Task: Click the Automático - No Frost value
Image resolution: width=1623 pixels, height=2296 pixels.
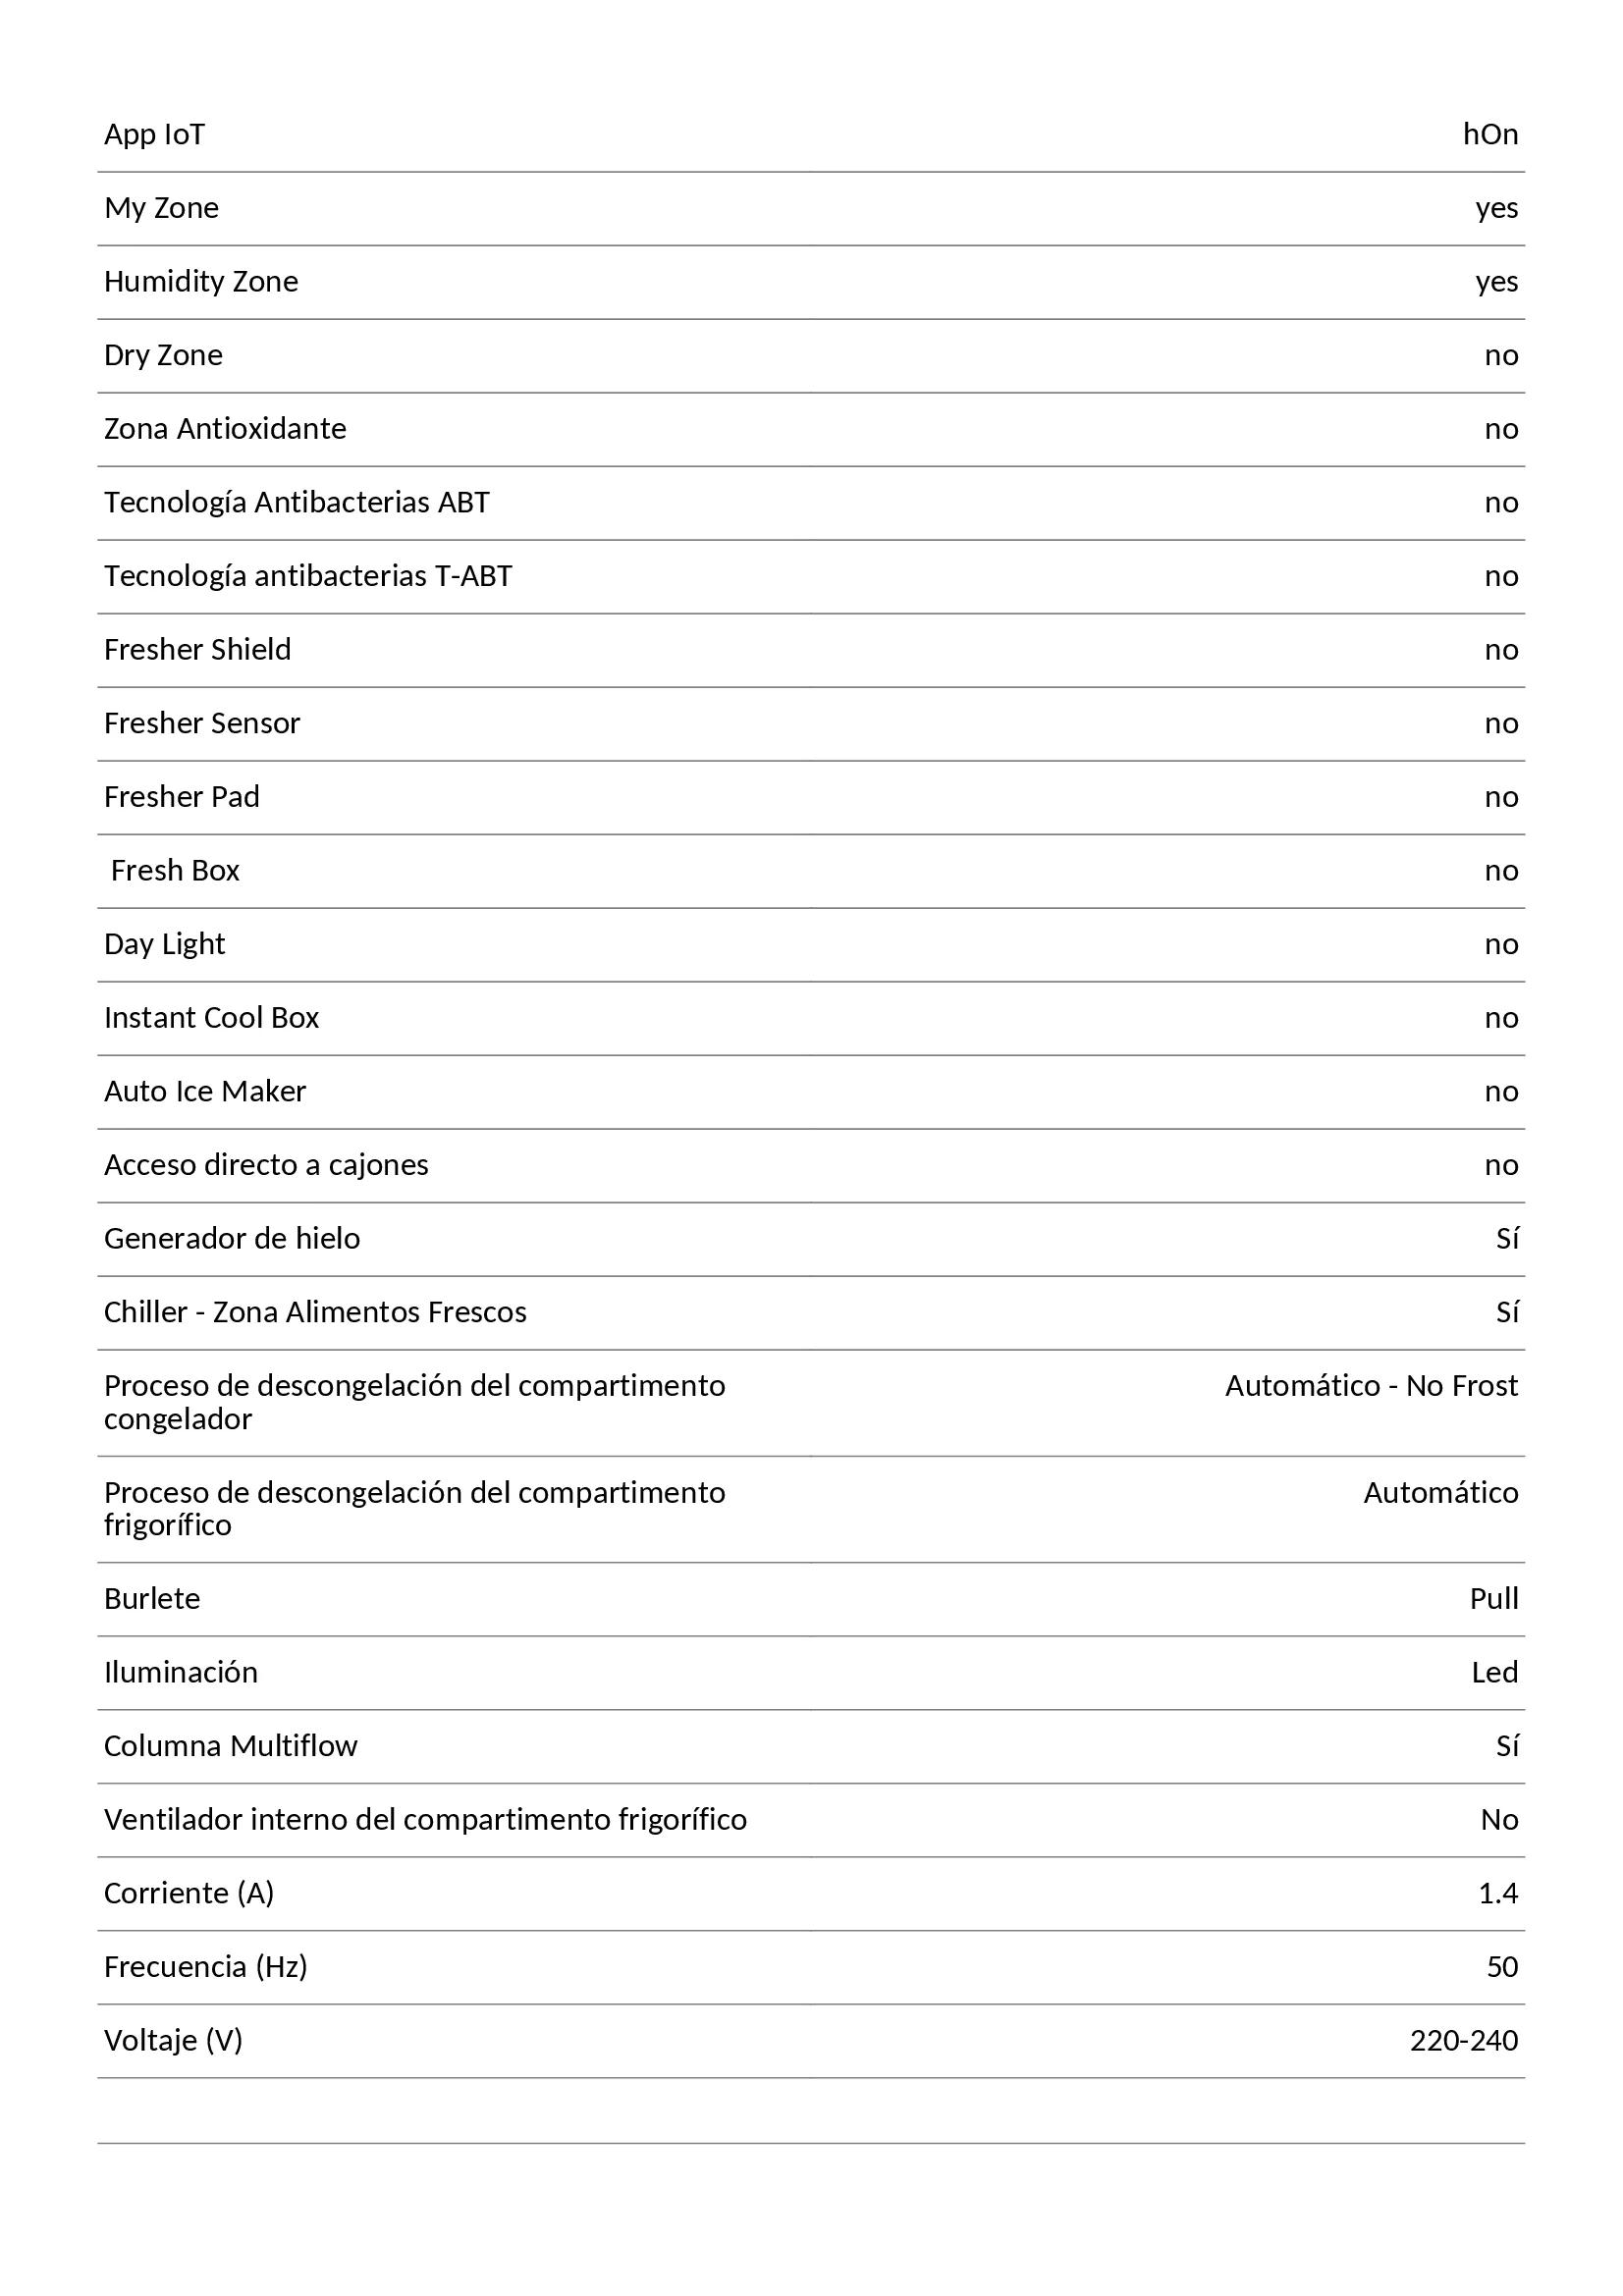Action: pos(1371,1386)
